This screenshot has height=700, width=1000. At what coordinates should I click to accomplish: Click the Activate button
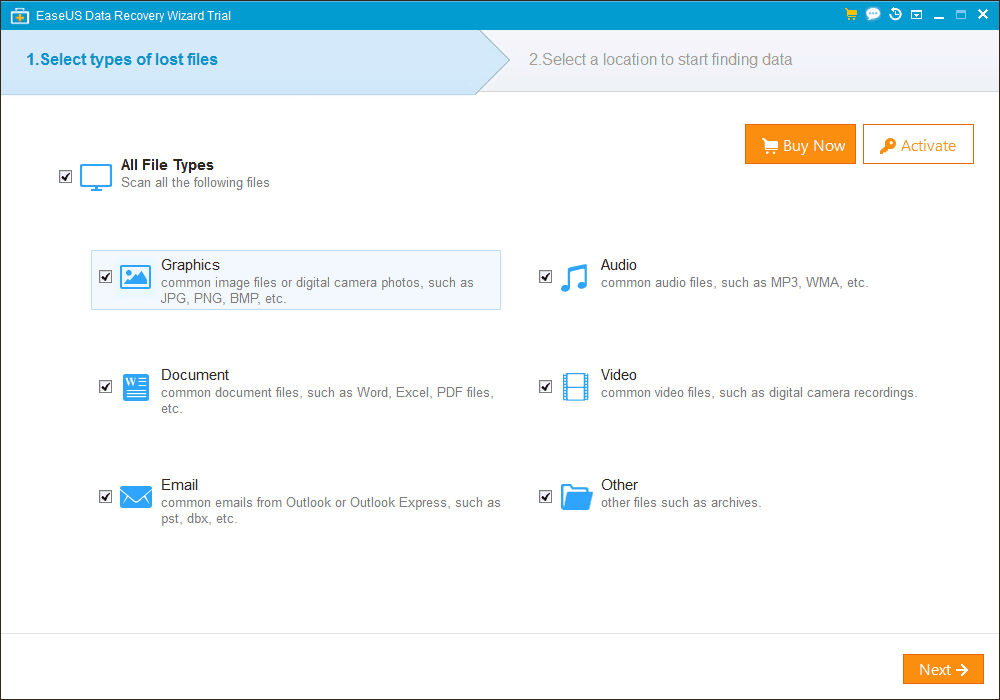coord(918,144)
